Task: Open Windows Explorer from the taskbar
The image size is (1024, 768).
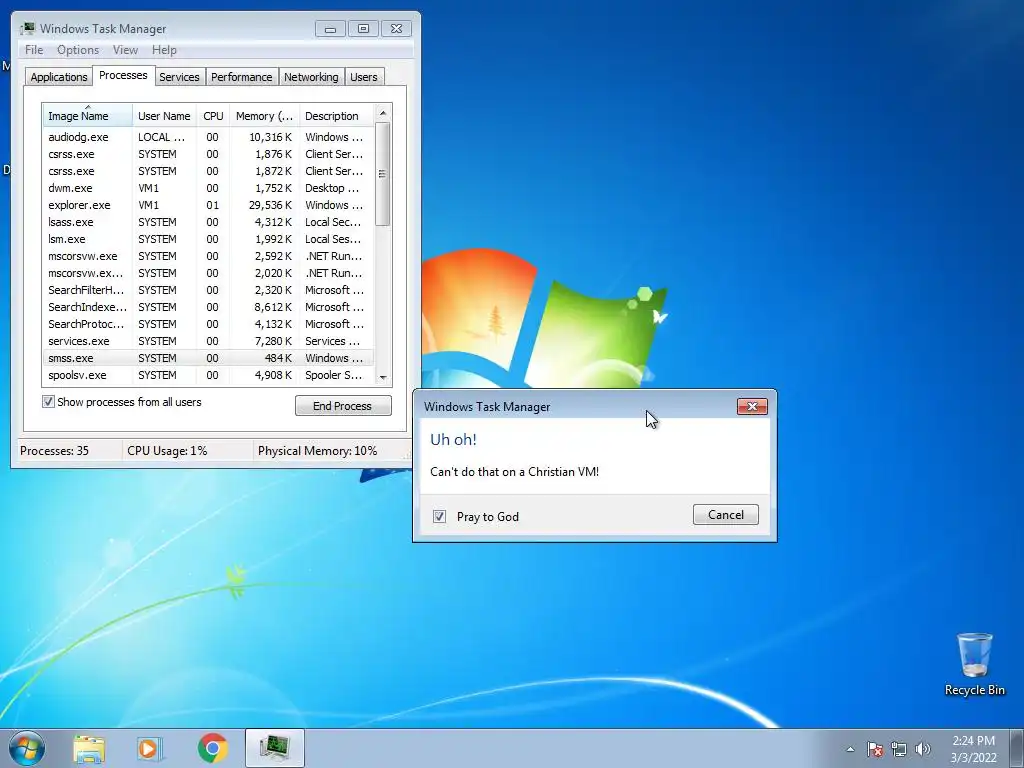Action: 89,748
